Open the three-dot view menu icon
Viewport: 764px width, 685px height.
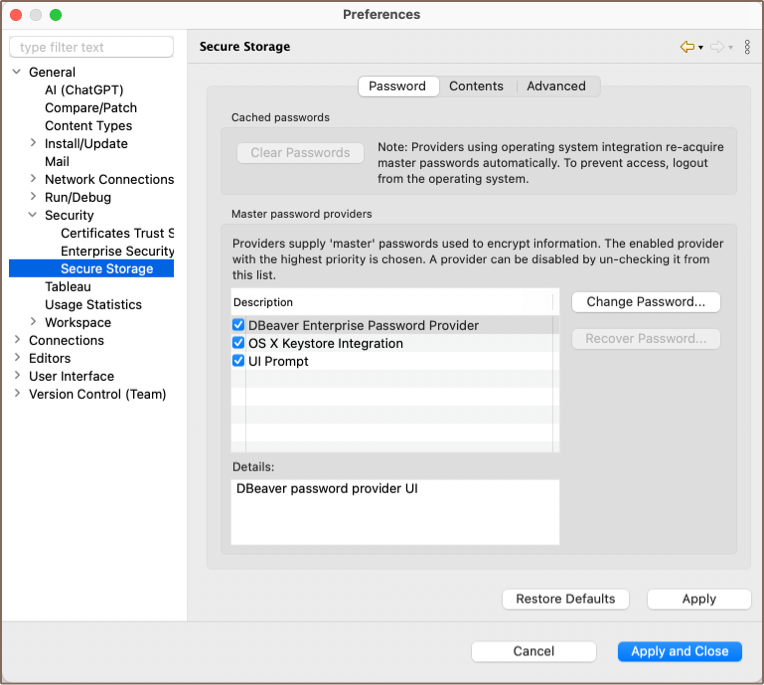click(747, 47)
